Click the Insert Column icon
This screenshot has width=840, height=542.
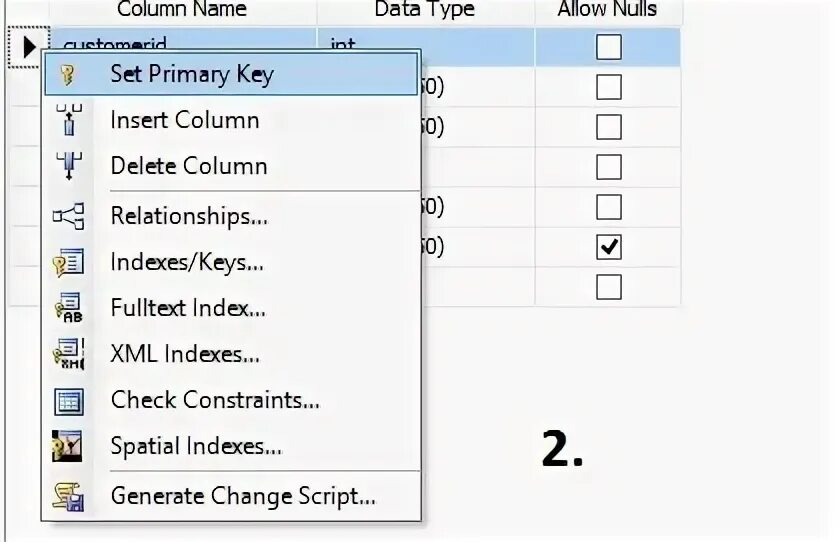pos(69,119)
